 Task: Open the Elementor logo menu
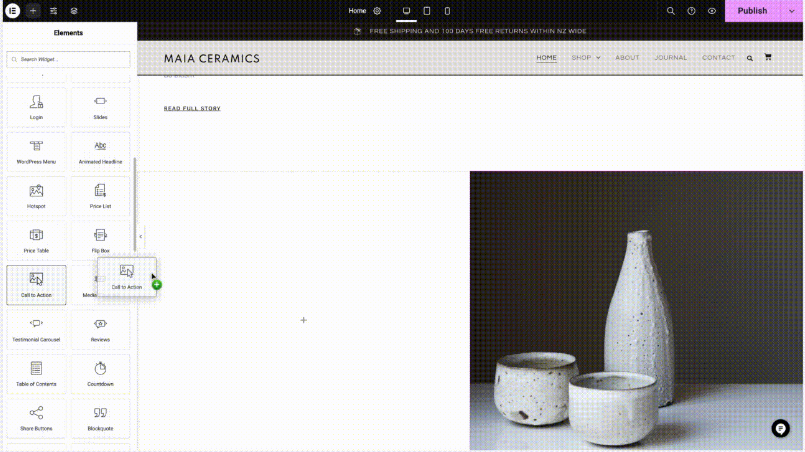point(12,10)
